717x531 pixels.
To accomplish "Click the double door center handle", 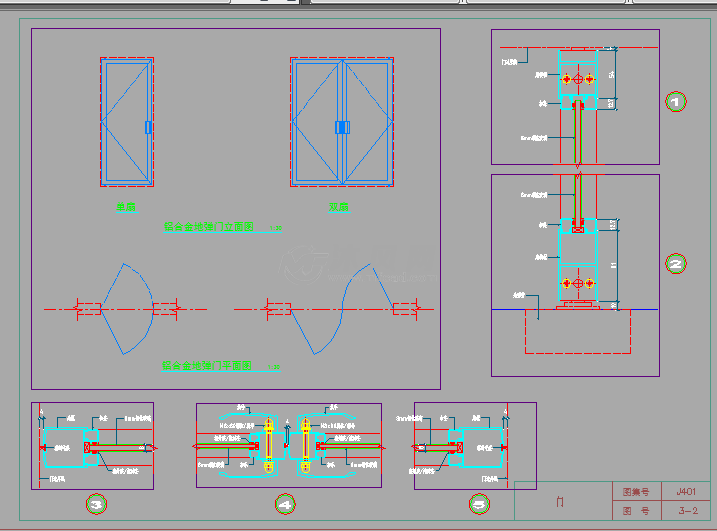I will click(342, 127).
